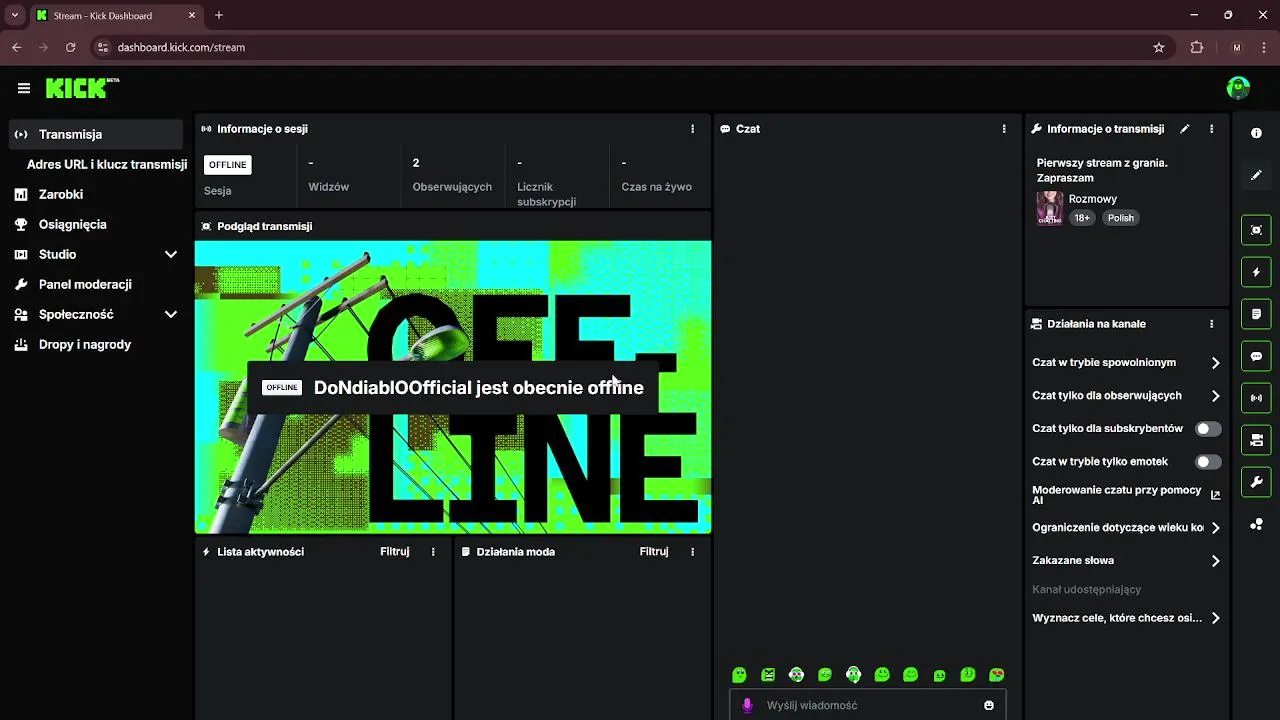1280x720 pixels.
Task: Open the Wyznacz cele arrow
Action: click(1215, 619)
